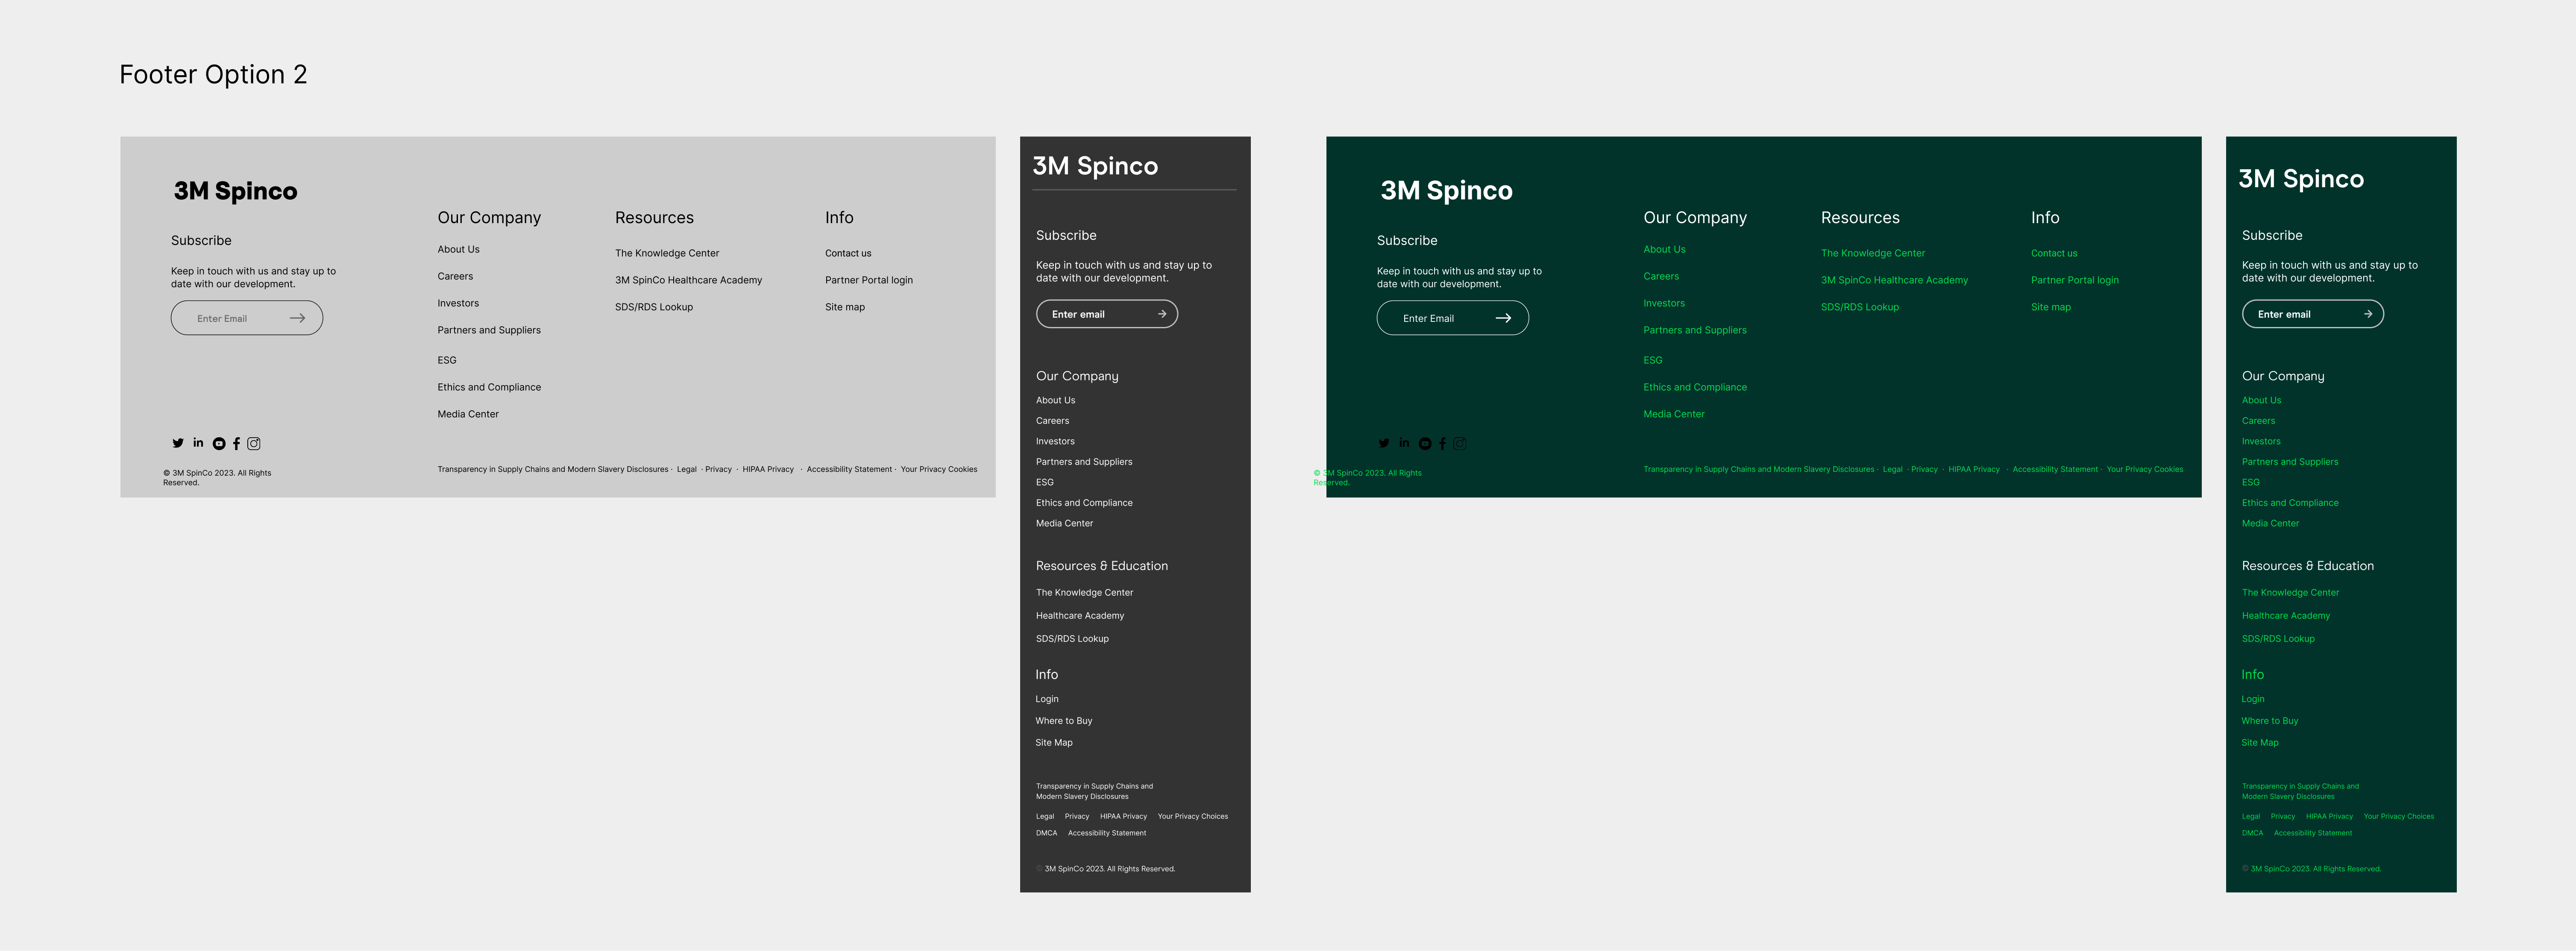This screenshot has height=951, width=2576.
Task: Open ESG in the dark mobile footer
Action: coord(1045,482)
